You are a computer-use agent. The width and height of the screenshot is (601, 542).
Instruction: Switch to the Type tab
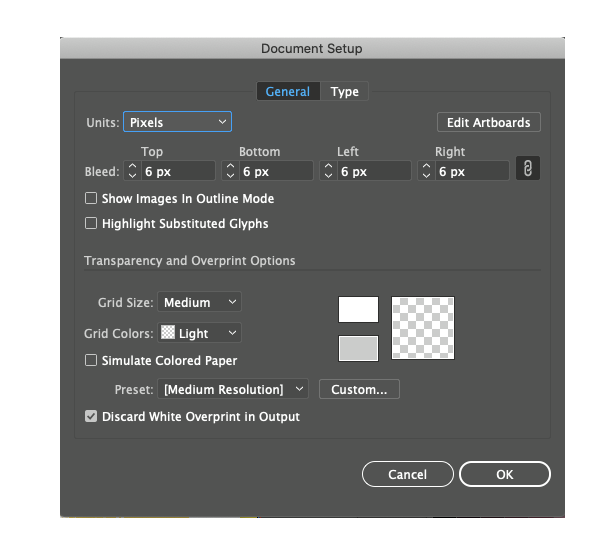(x=344, y=92)
